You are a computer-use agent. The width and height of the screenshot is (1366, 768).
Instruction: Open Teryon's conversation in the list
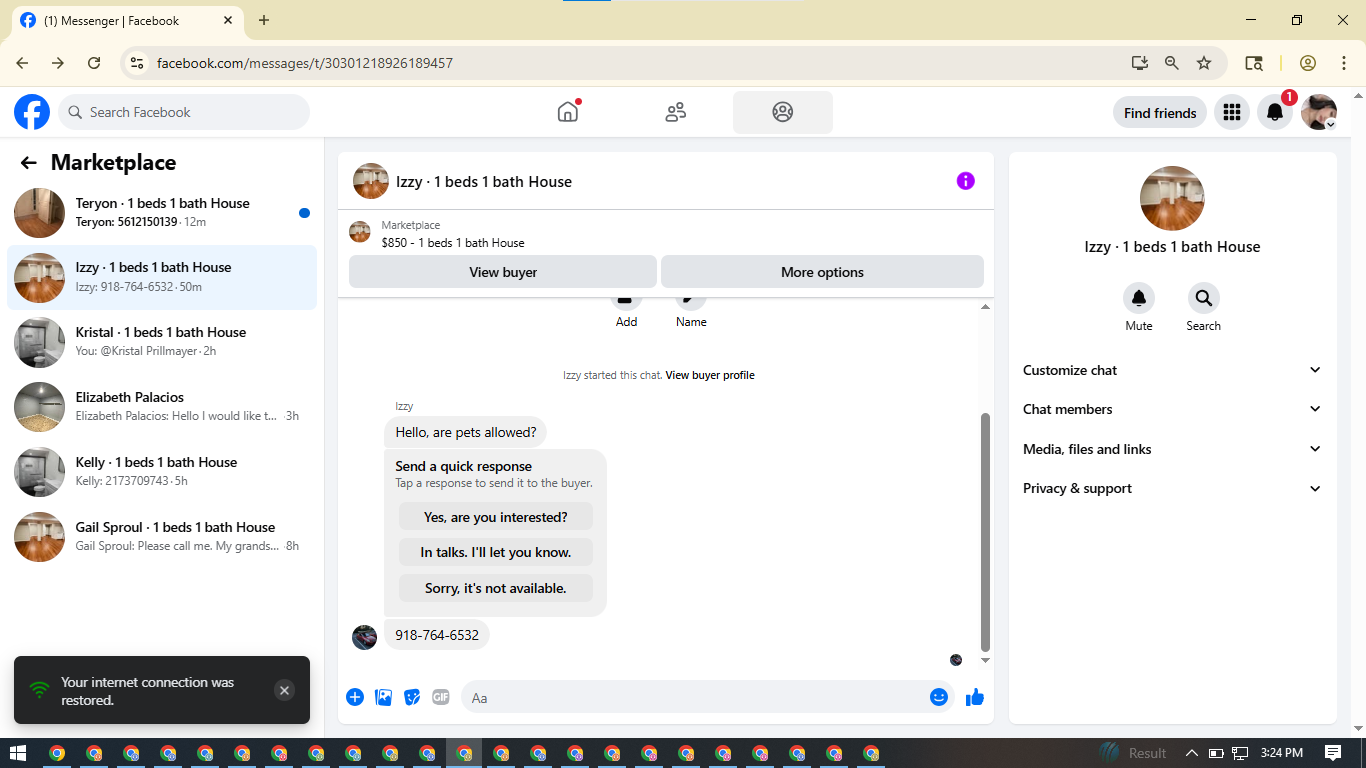pos(162,212)
